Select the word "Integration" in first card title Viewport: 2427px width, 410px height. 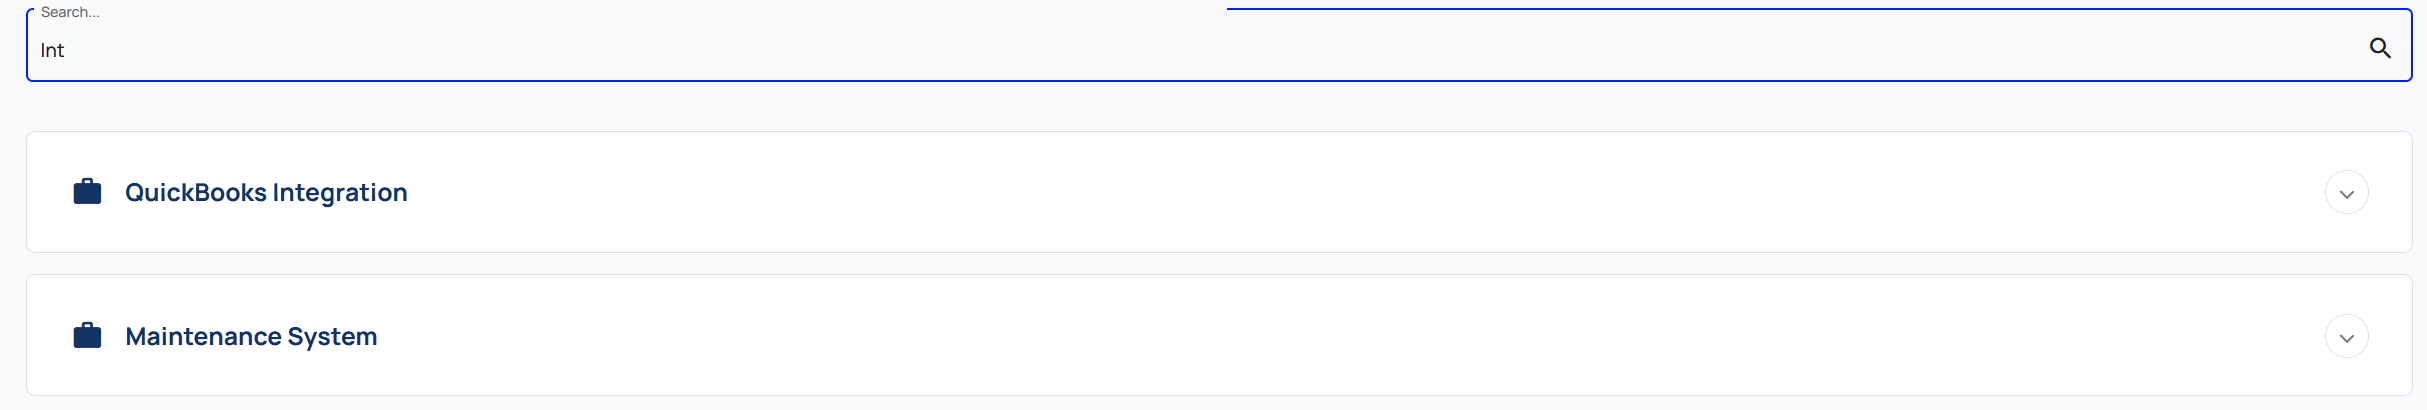click(340, 192)
